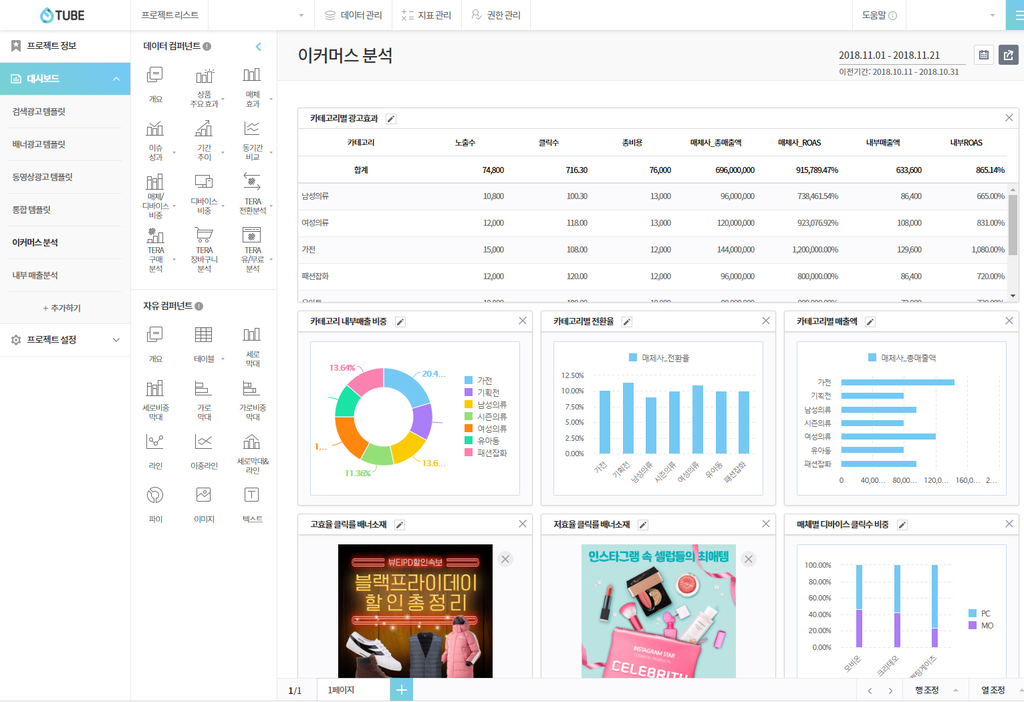Add the 가로비중 막대 chart component
Image resolution: width=1024 pixels, height=702 pixels.
click(x=252, y=400)
